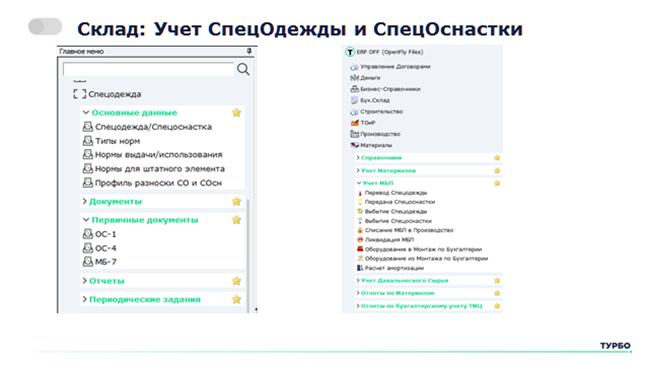This screenshot has width=649, height=365.
Task: Click the red icon for Ликвидация МБП
Action: (x=360, y=240)
